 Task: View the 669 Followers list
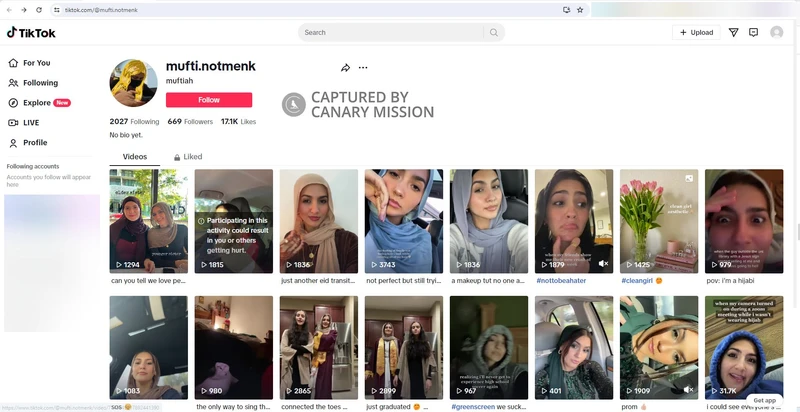tap(190, 121)
